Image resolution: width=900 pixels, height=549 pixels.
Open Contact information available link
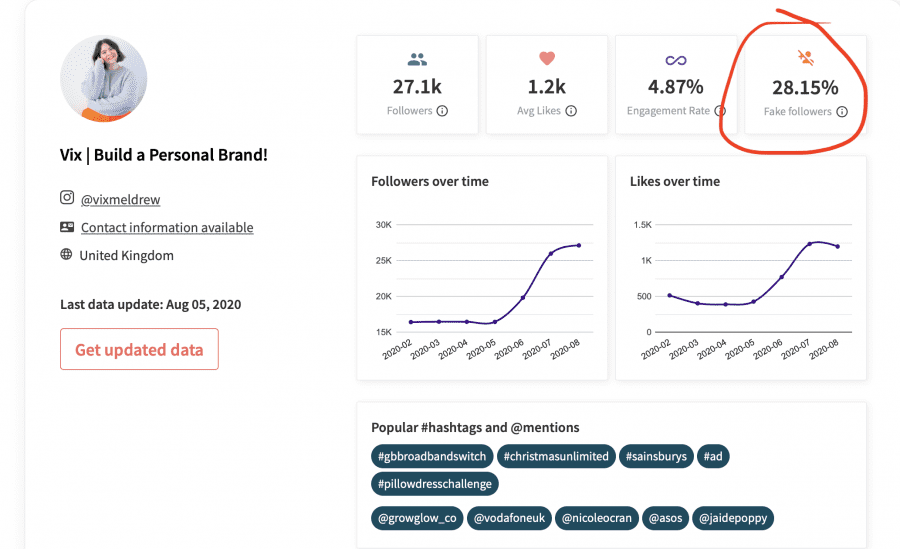[167, 227]
